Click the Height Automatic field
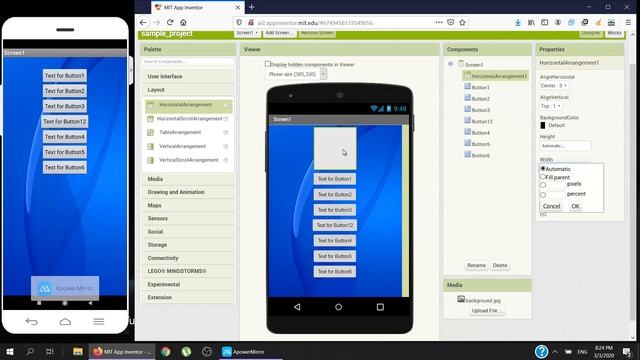 (x=565, y=146)
